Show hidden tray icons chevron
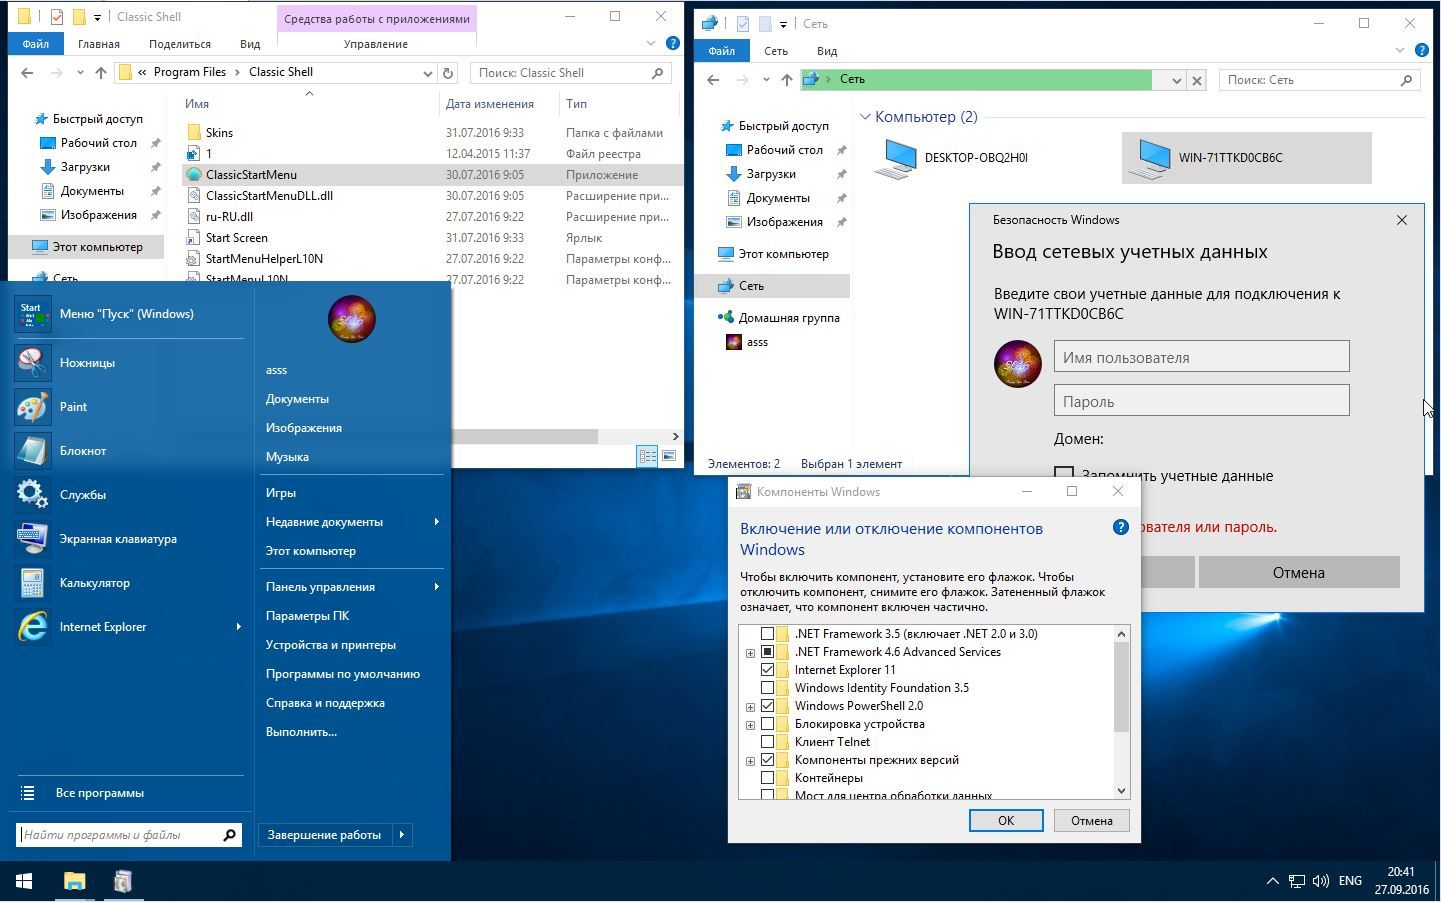 1272,881
